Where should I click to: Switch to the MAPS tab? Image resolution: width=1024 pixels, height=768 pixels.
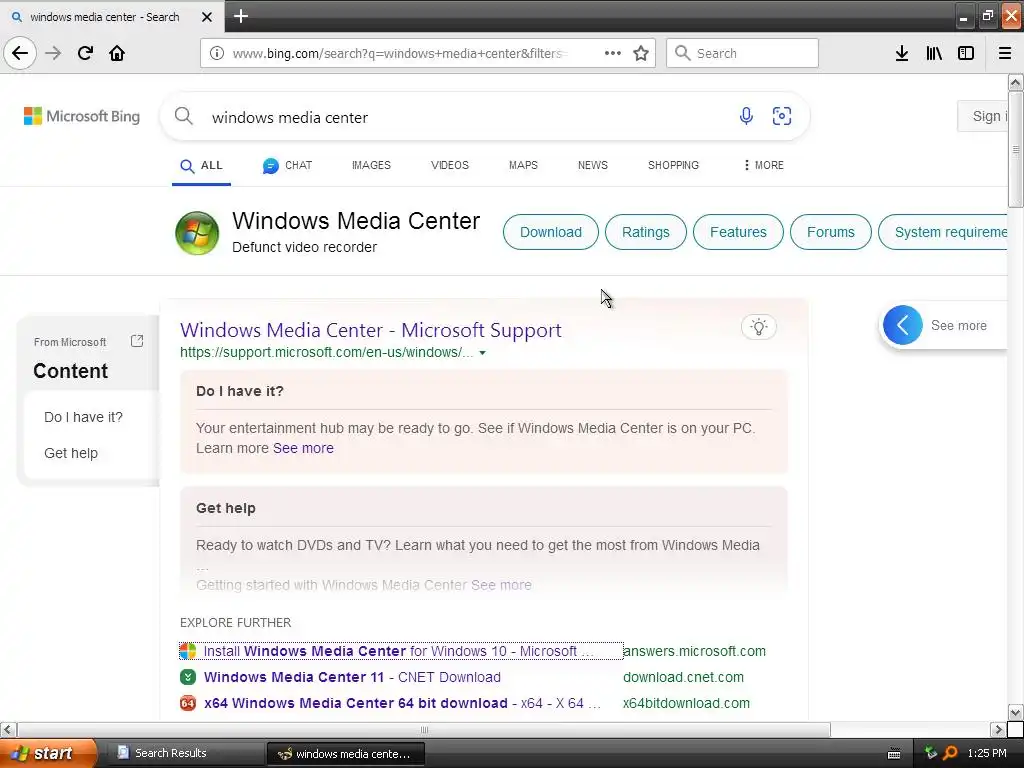pos(523,165)
